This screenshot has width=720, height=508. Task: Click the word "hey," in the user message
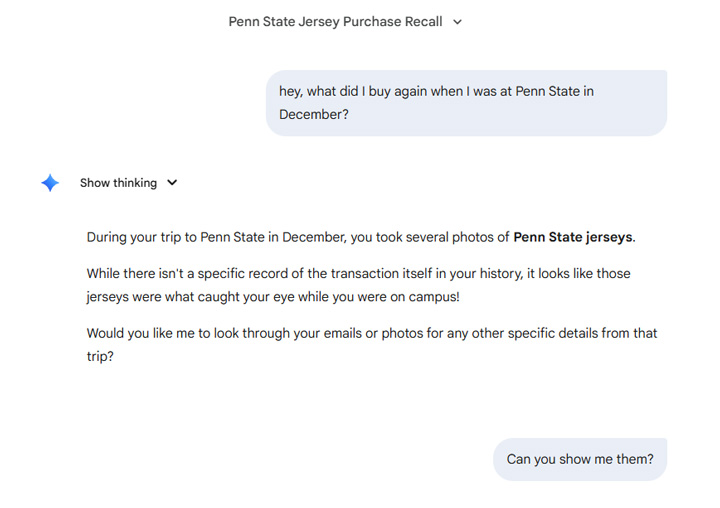click(291, 91)
